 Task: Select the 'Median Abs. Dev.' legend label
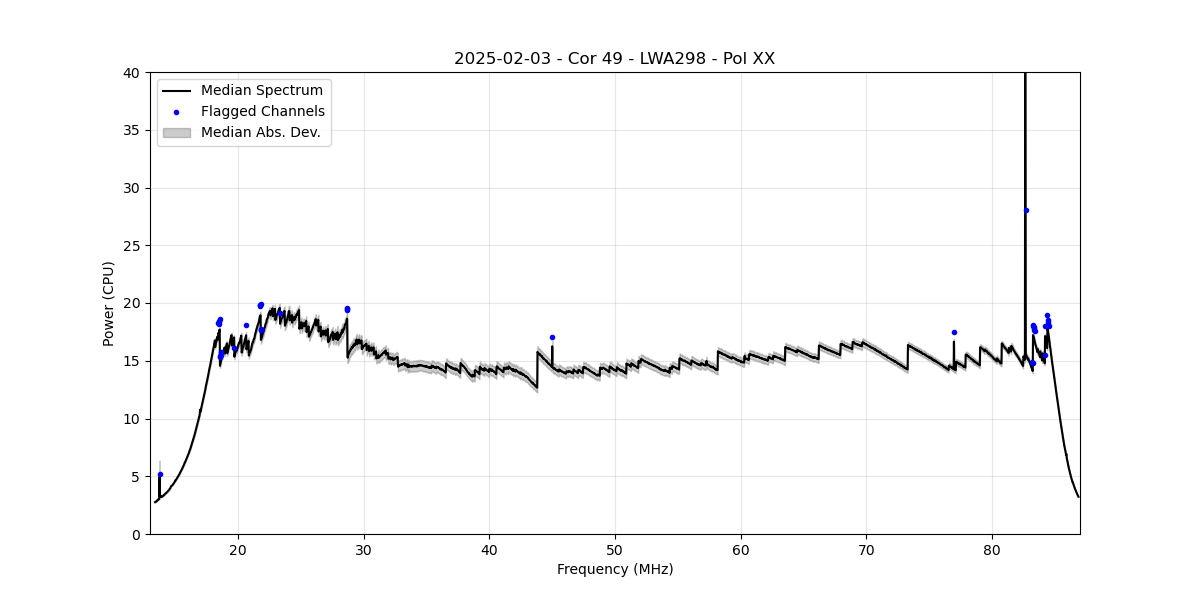point(261,132)
